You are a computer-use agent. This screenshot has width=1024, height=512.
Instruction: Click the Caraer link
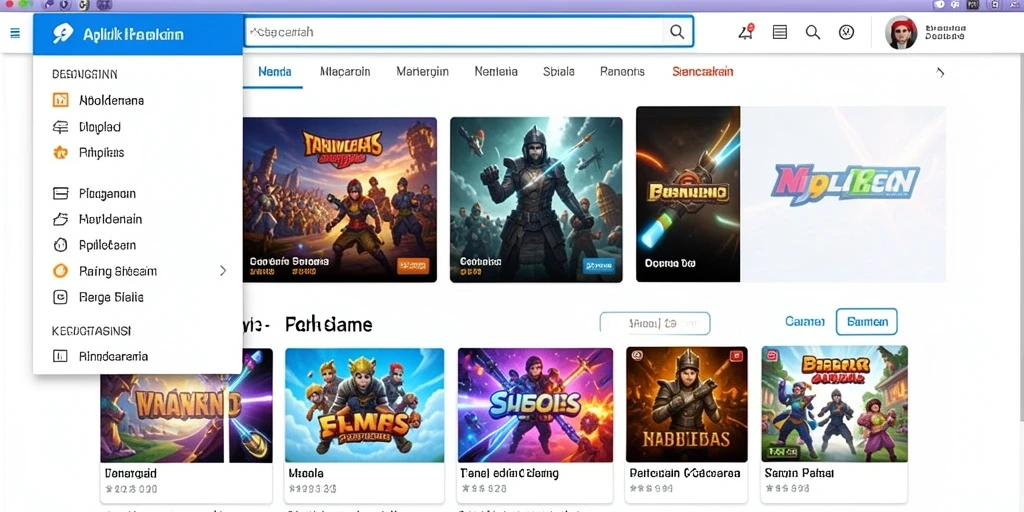click(805, 321)
